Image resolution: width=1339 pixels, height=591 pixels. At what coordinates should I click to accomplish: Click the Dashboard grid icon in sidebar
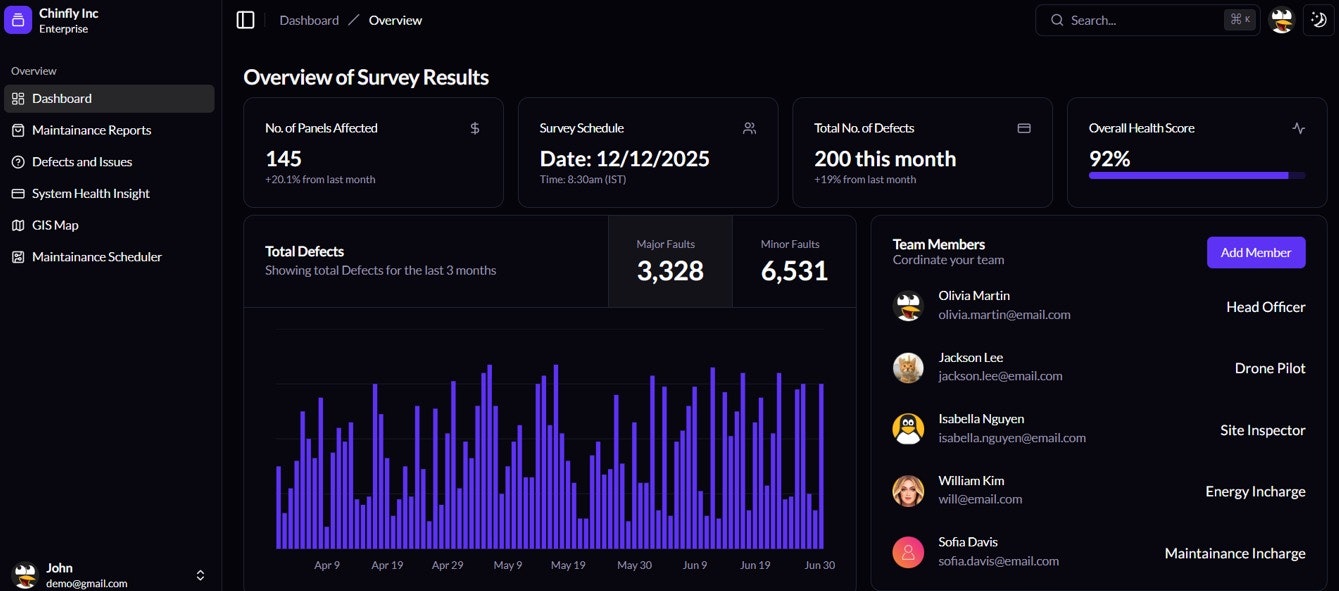point(18,98)
